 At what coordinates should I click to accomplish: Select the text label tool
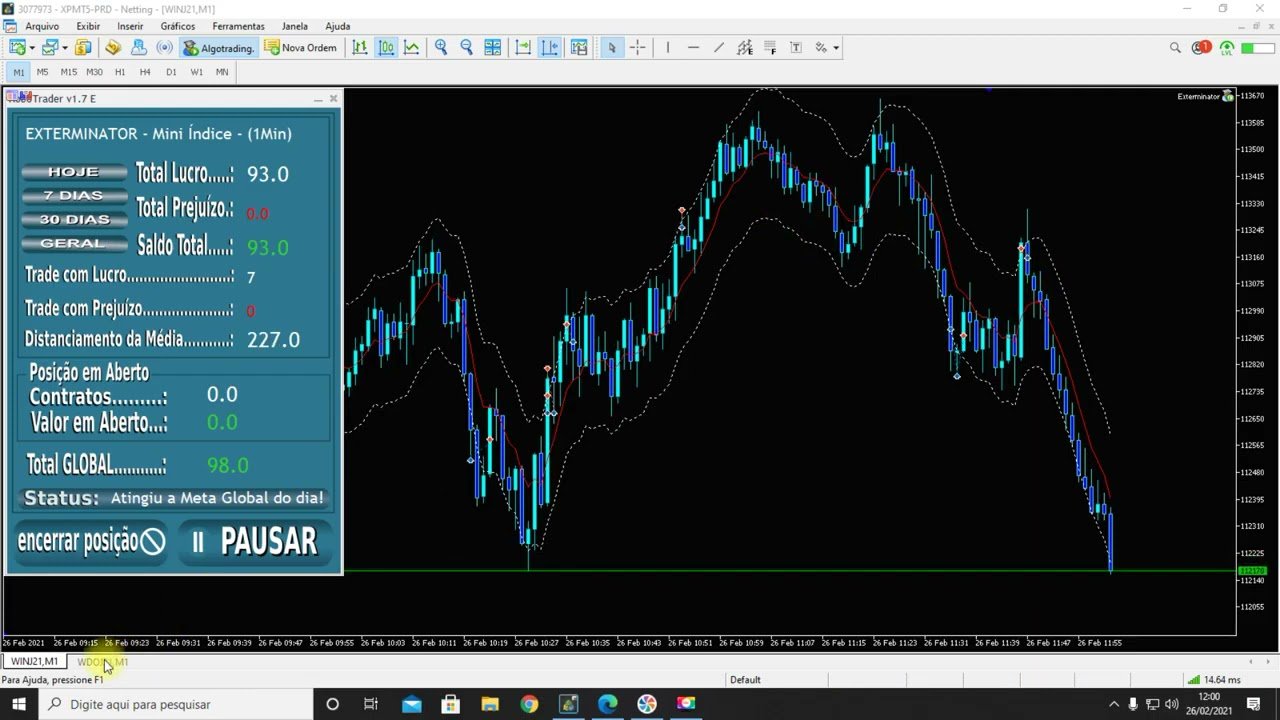[796, 47]
